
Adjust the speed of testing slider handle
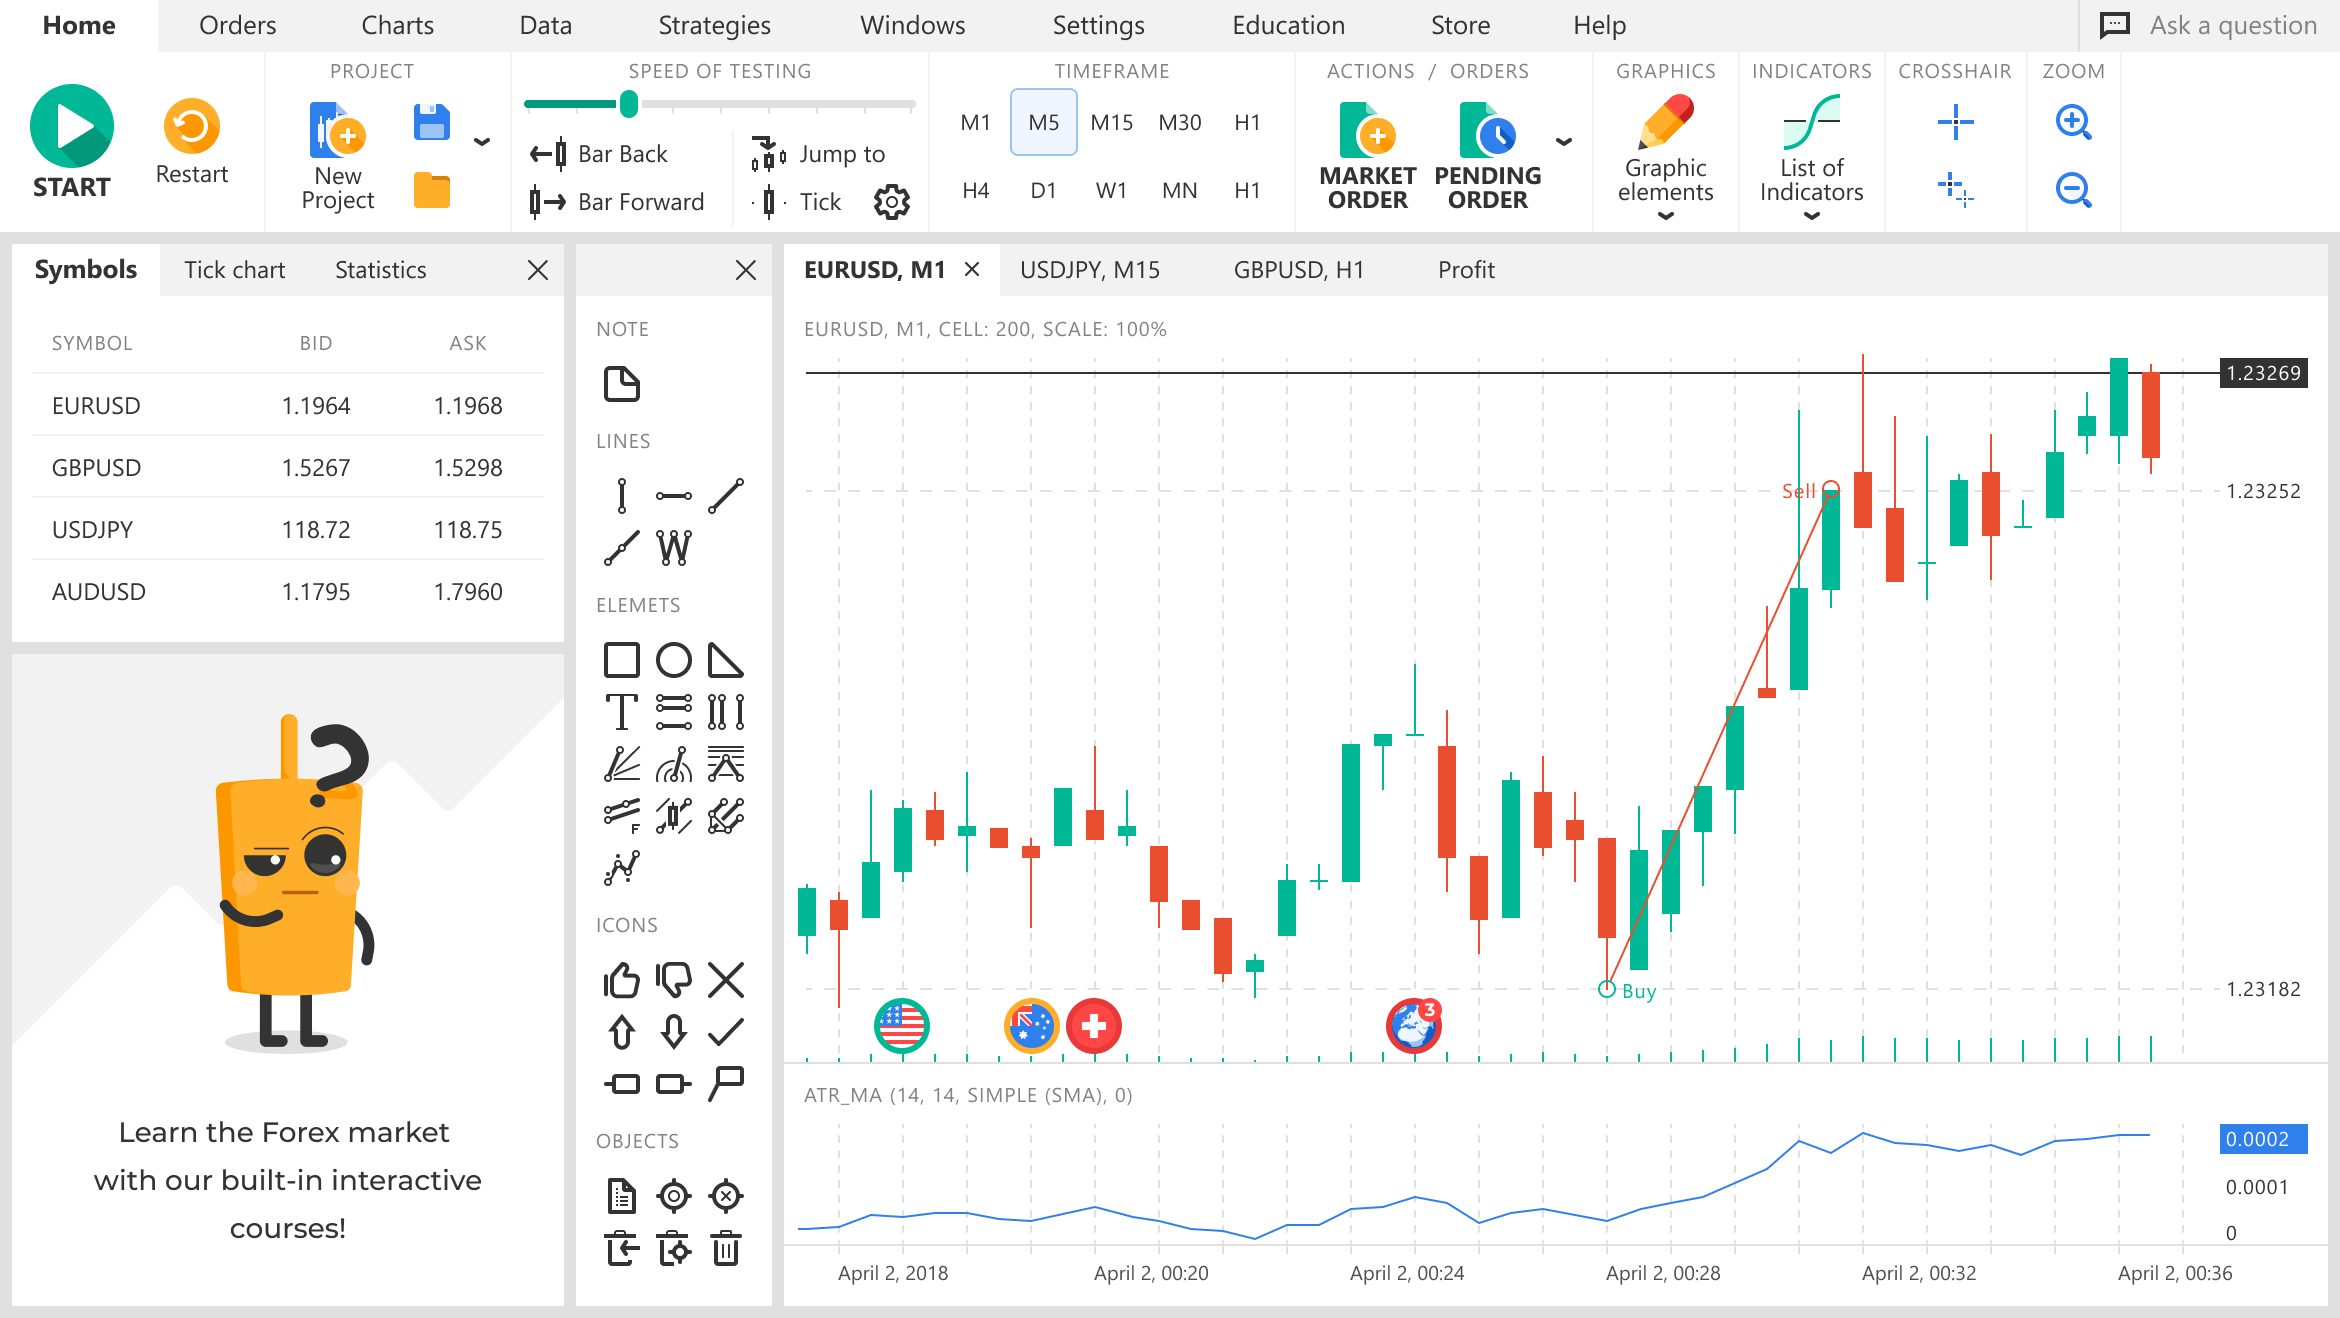(629, 103)
